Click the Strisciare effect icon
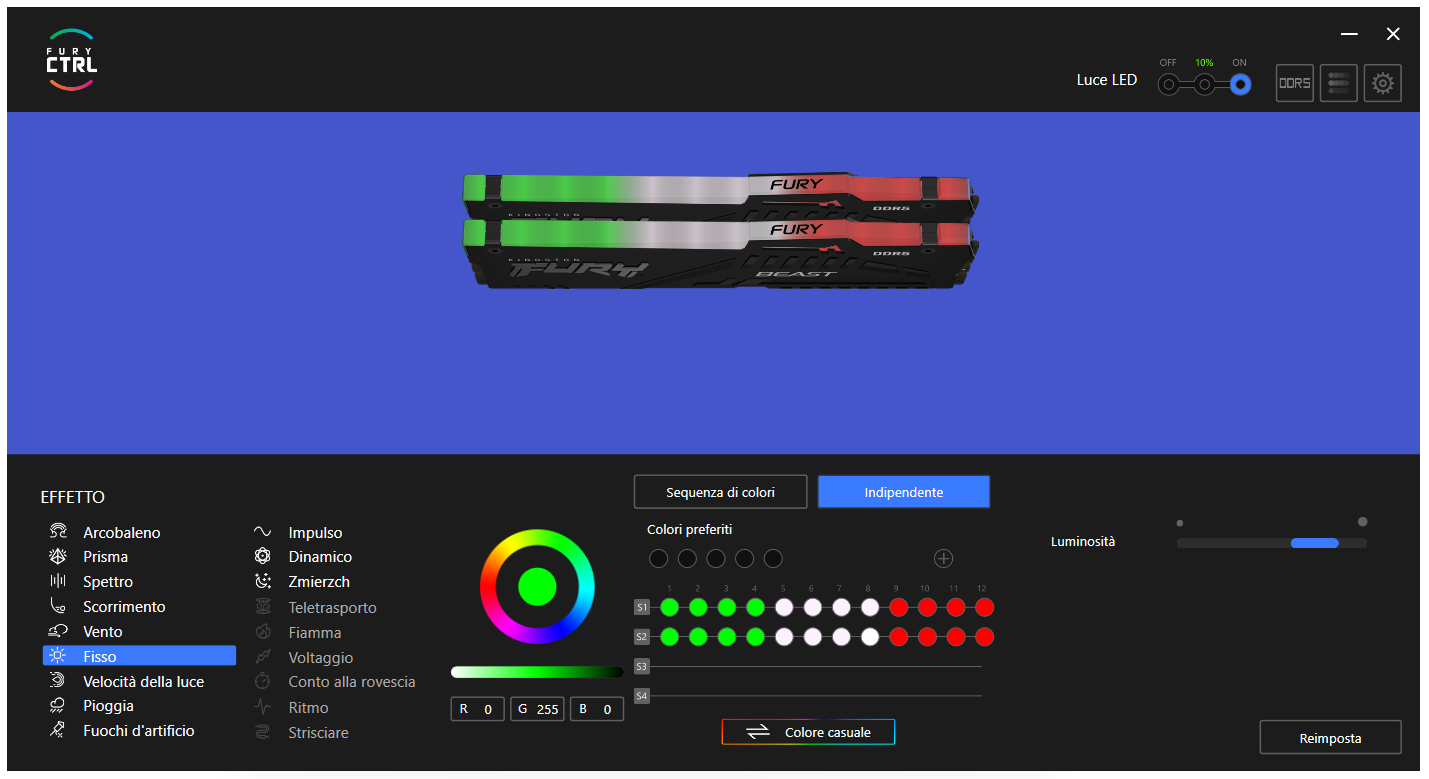 [263, 732]
